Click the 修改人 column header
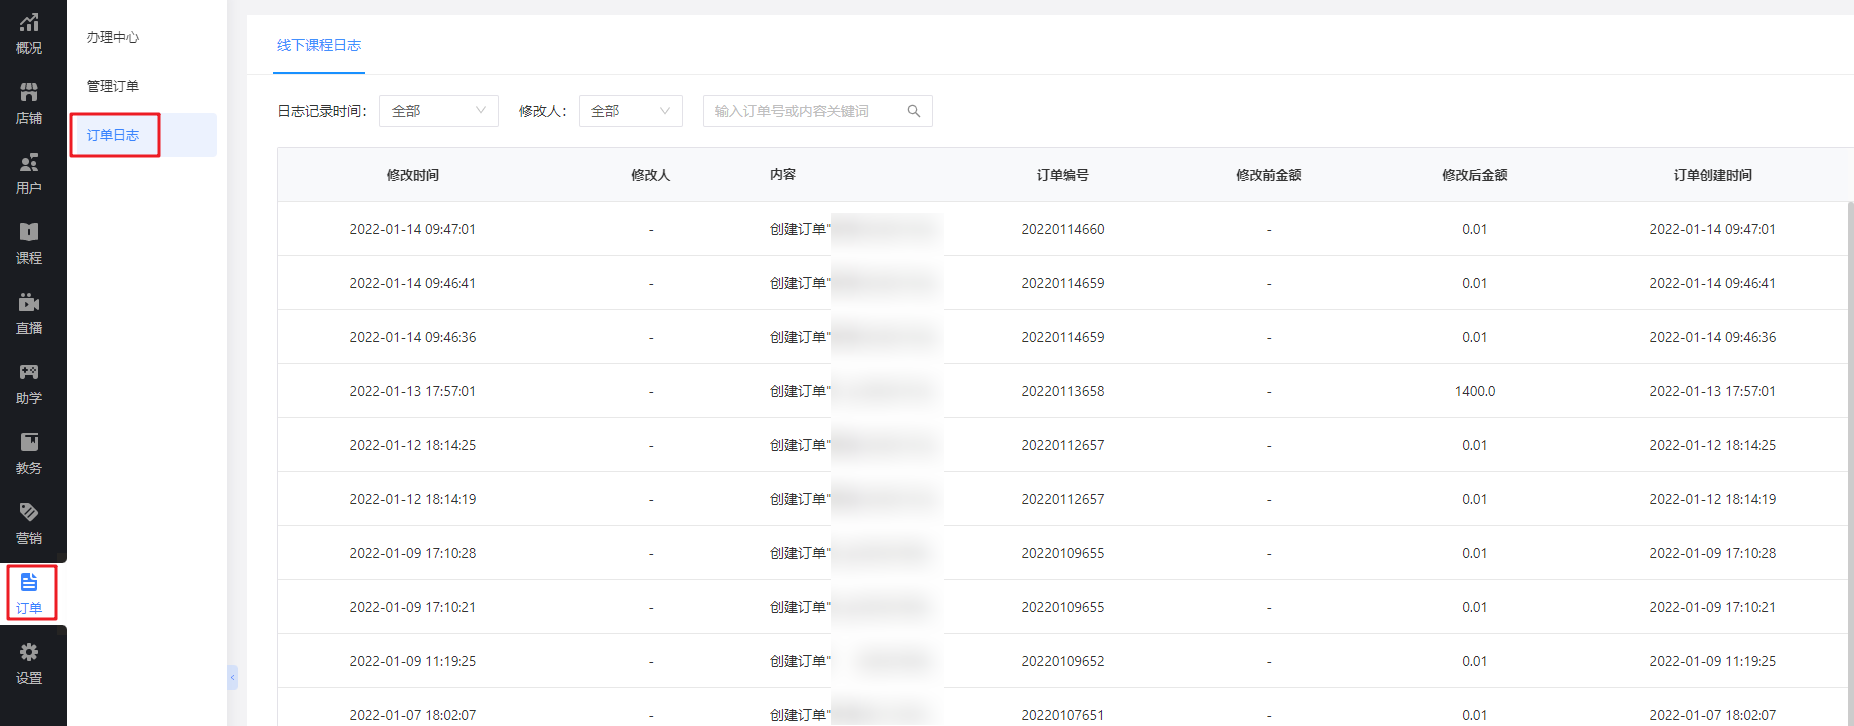The height and width of the screenshot is (726, 1854). (x=651, y=175)
